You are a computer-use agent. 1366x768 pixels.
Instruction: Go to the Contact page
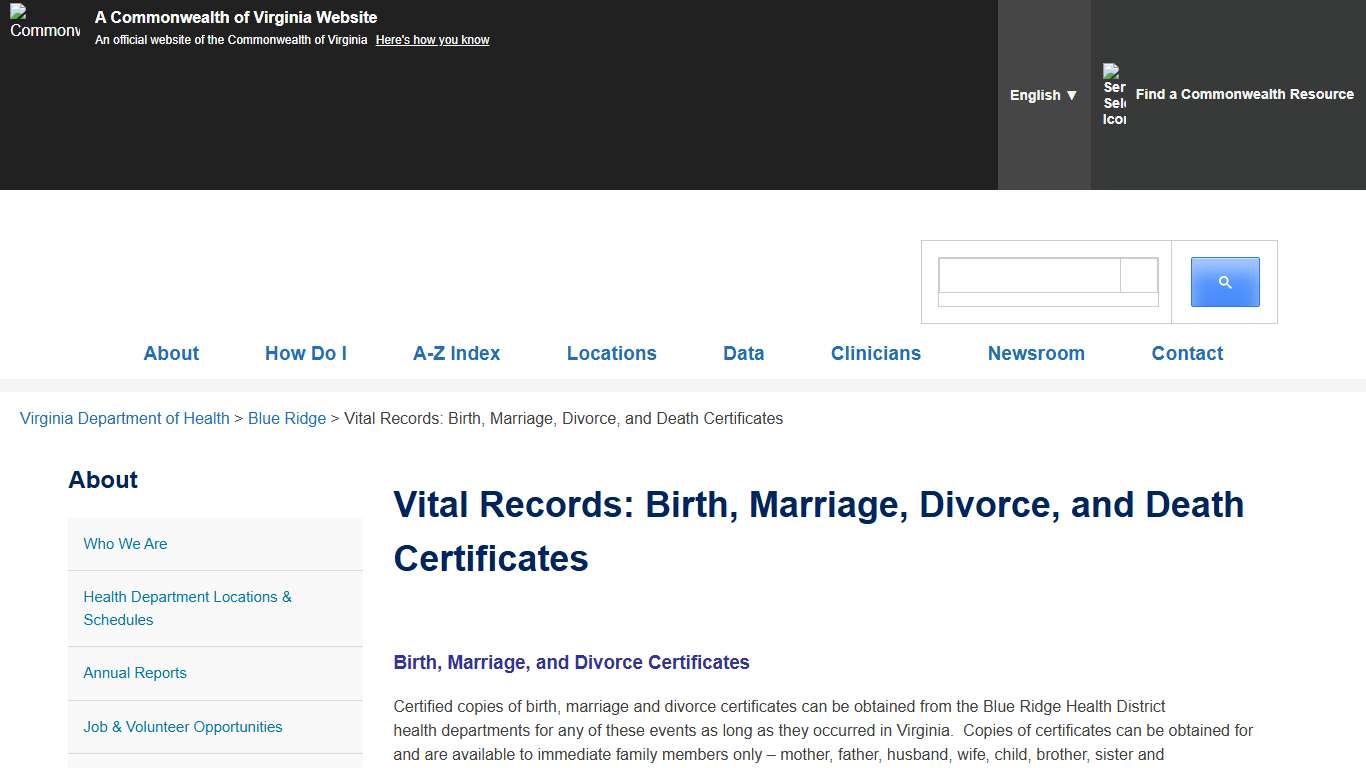1187,353
